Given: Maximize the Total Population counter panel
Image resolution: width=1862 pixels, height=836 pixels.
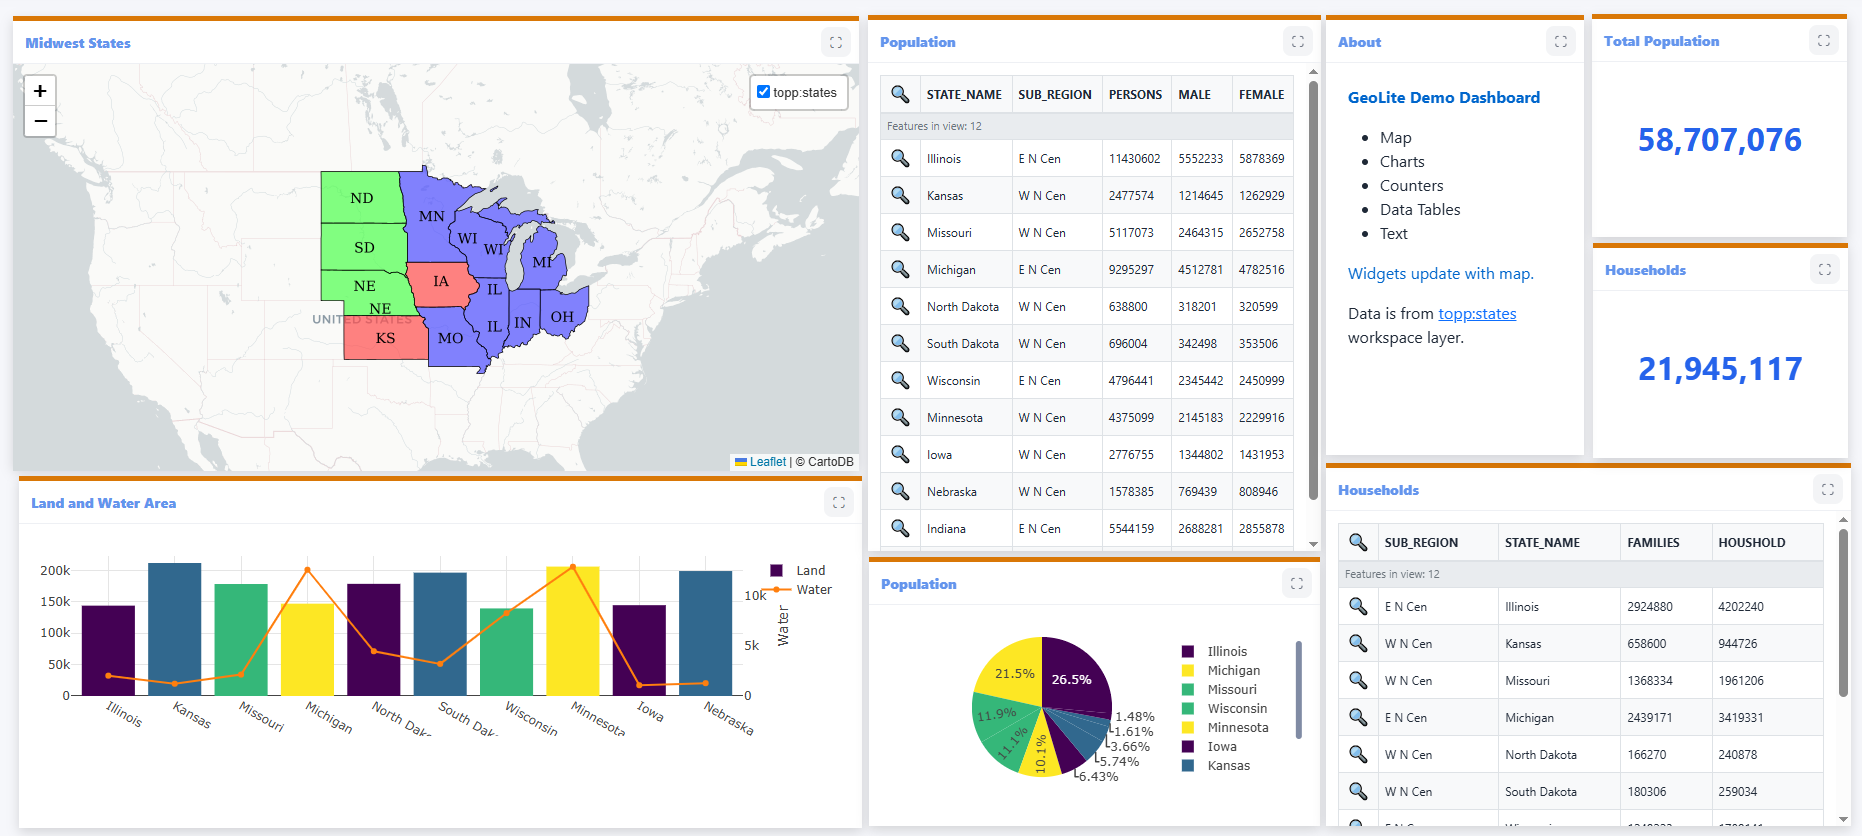Looking at the screenshot, I should (1824, 41).
